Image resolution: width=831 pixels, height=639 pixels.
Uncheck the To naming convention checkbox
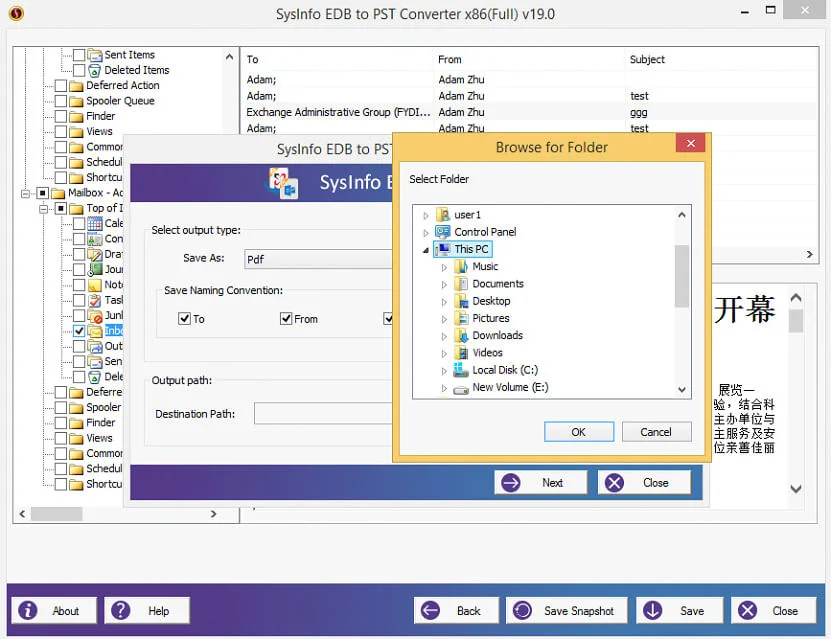[x=184, y=318]
